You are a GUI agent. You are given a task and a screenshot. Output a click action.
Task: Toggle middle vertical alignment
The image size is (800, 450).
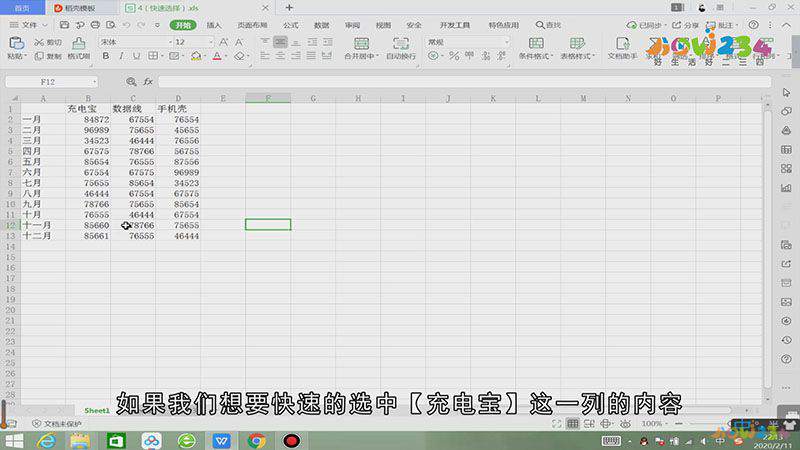pyautogui.click(x=280, y=42)
